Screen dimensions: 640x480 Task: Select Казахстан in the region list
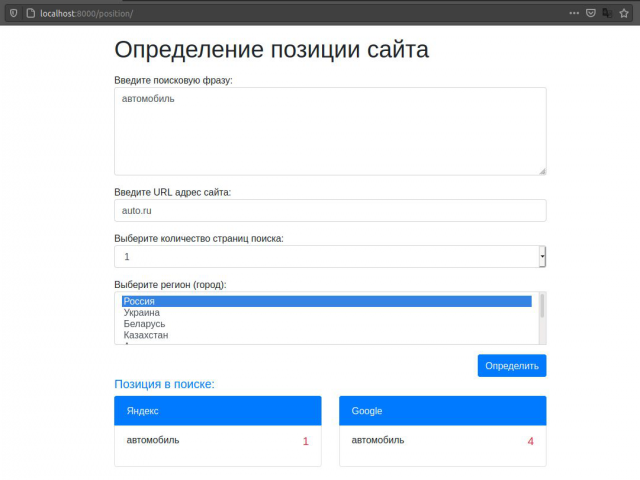click(x=327, y=335)
